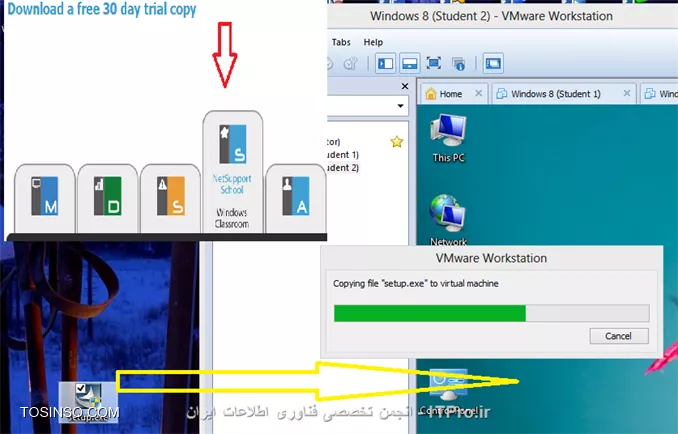
Task: Click the Unity mode icon with info badge
Action: (x=458, y=64)
